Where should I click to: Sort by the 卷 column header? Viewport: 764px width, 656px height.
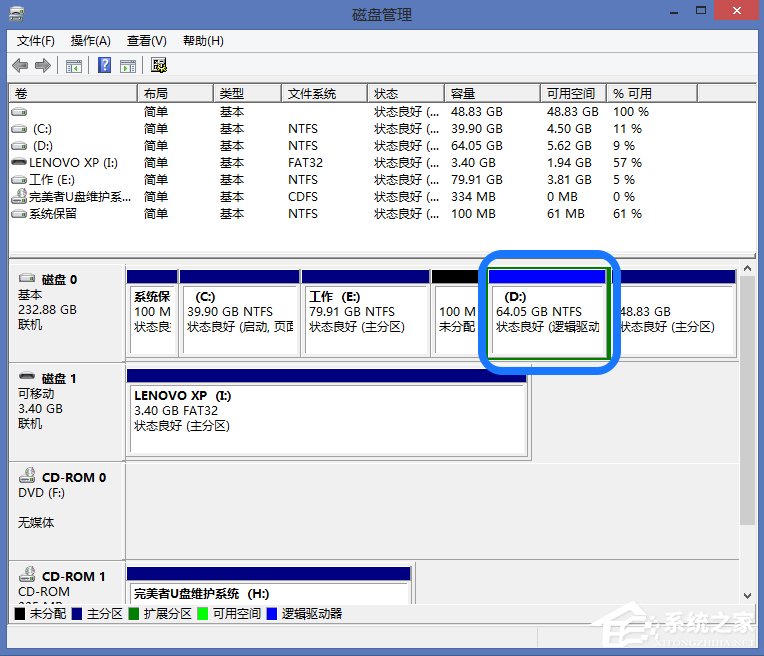click(x=73, y=93)
